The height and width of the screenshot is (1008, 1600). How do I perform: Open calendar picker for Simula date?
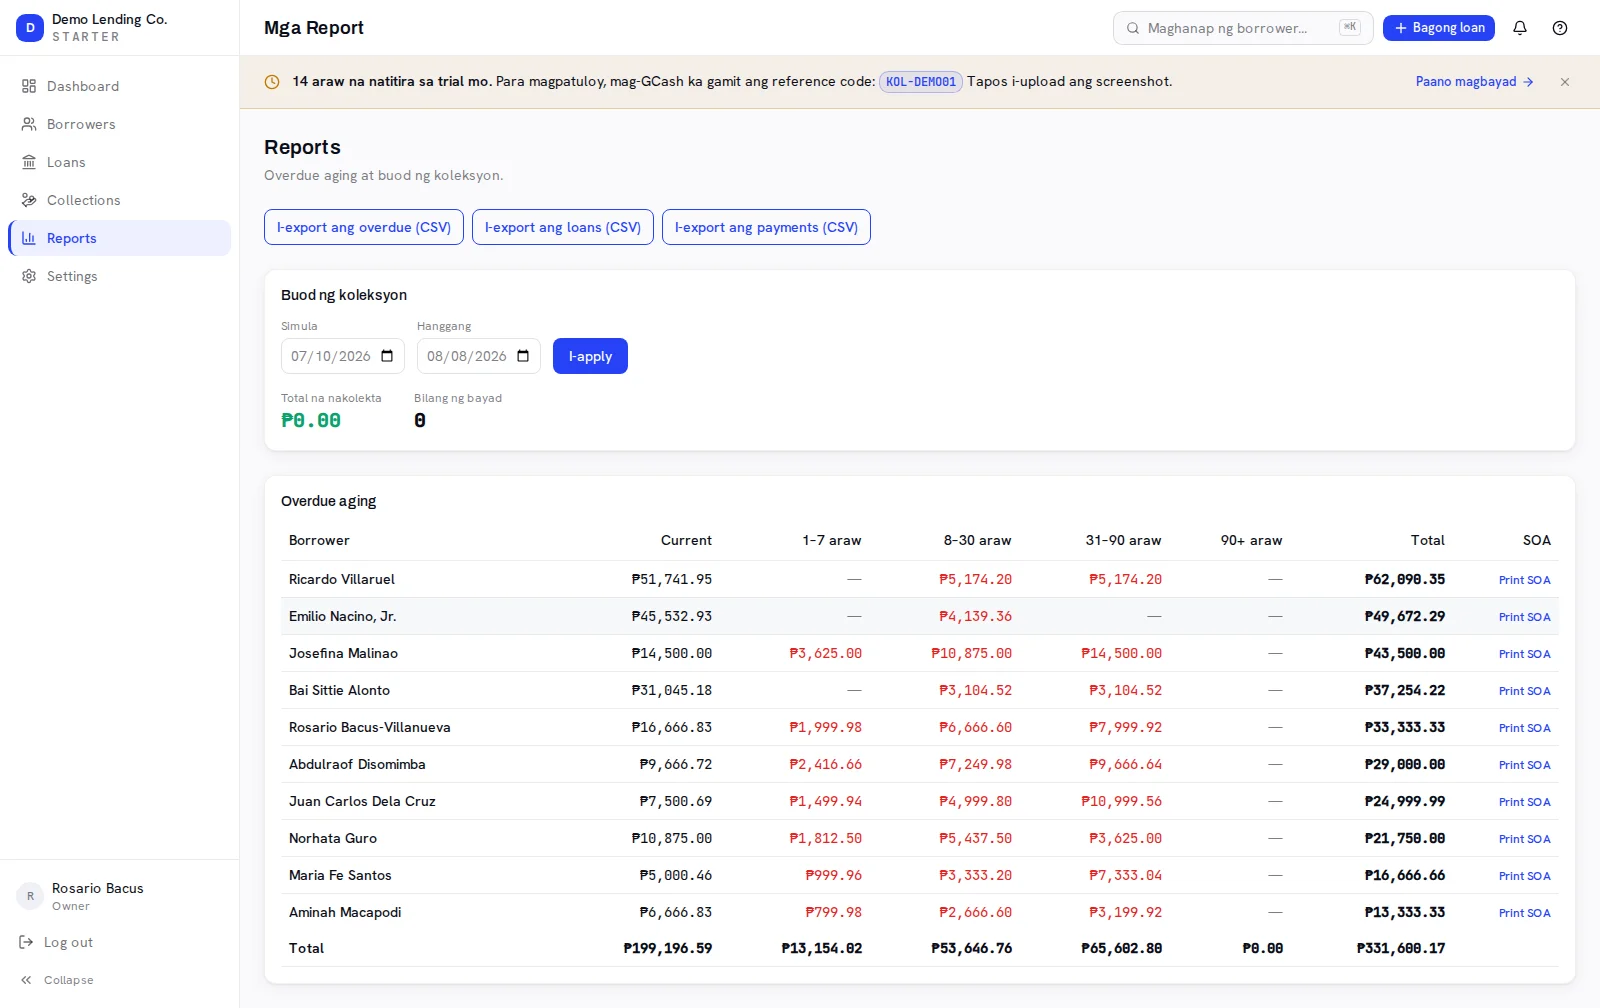pos(387,356)
